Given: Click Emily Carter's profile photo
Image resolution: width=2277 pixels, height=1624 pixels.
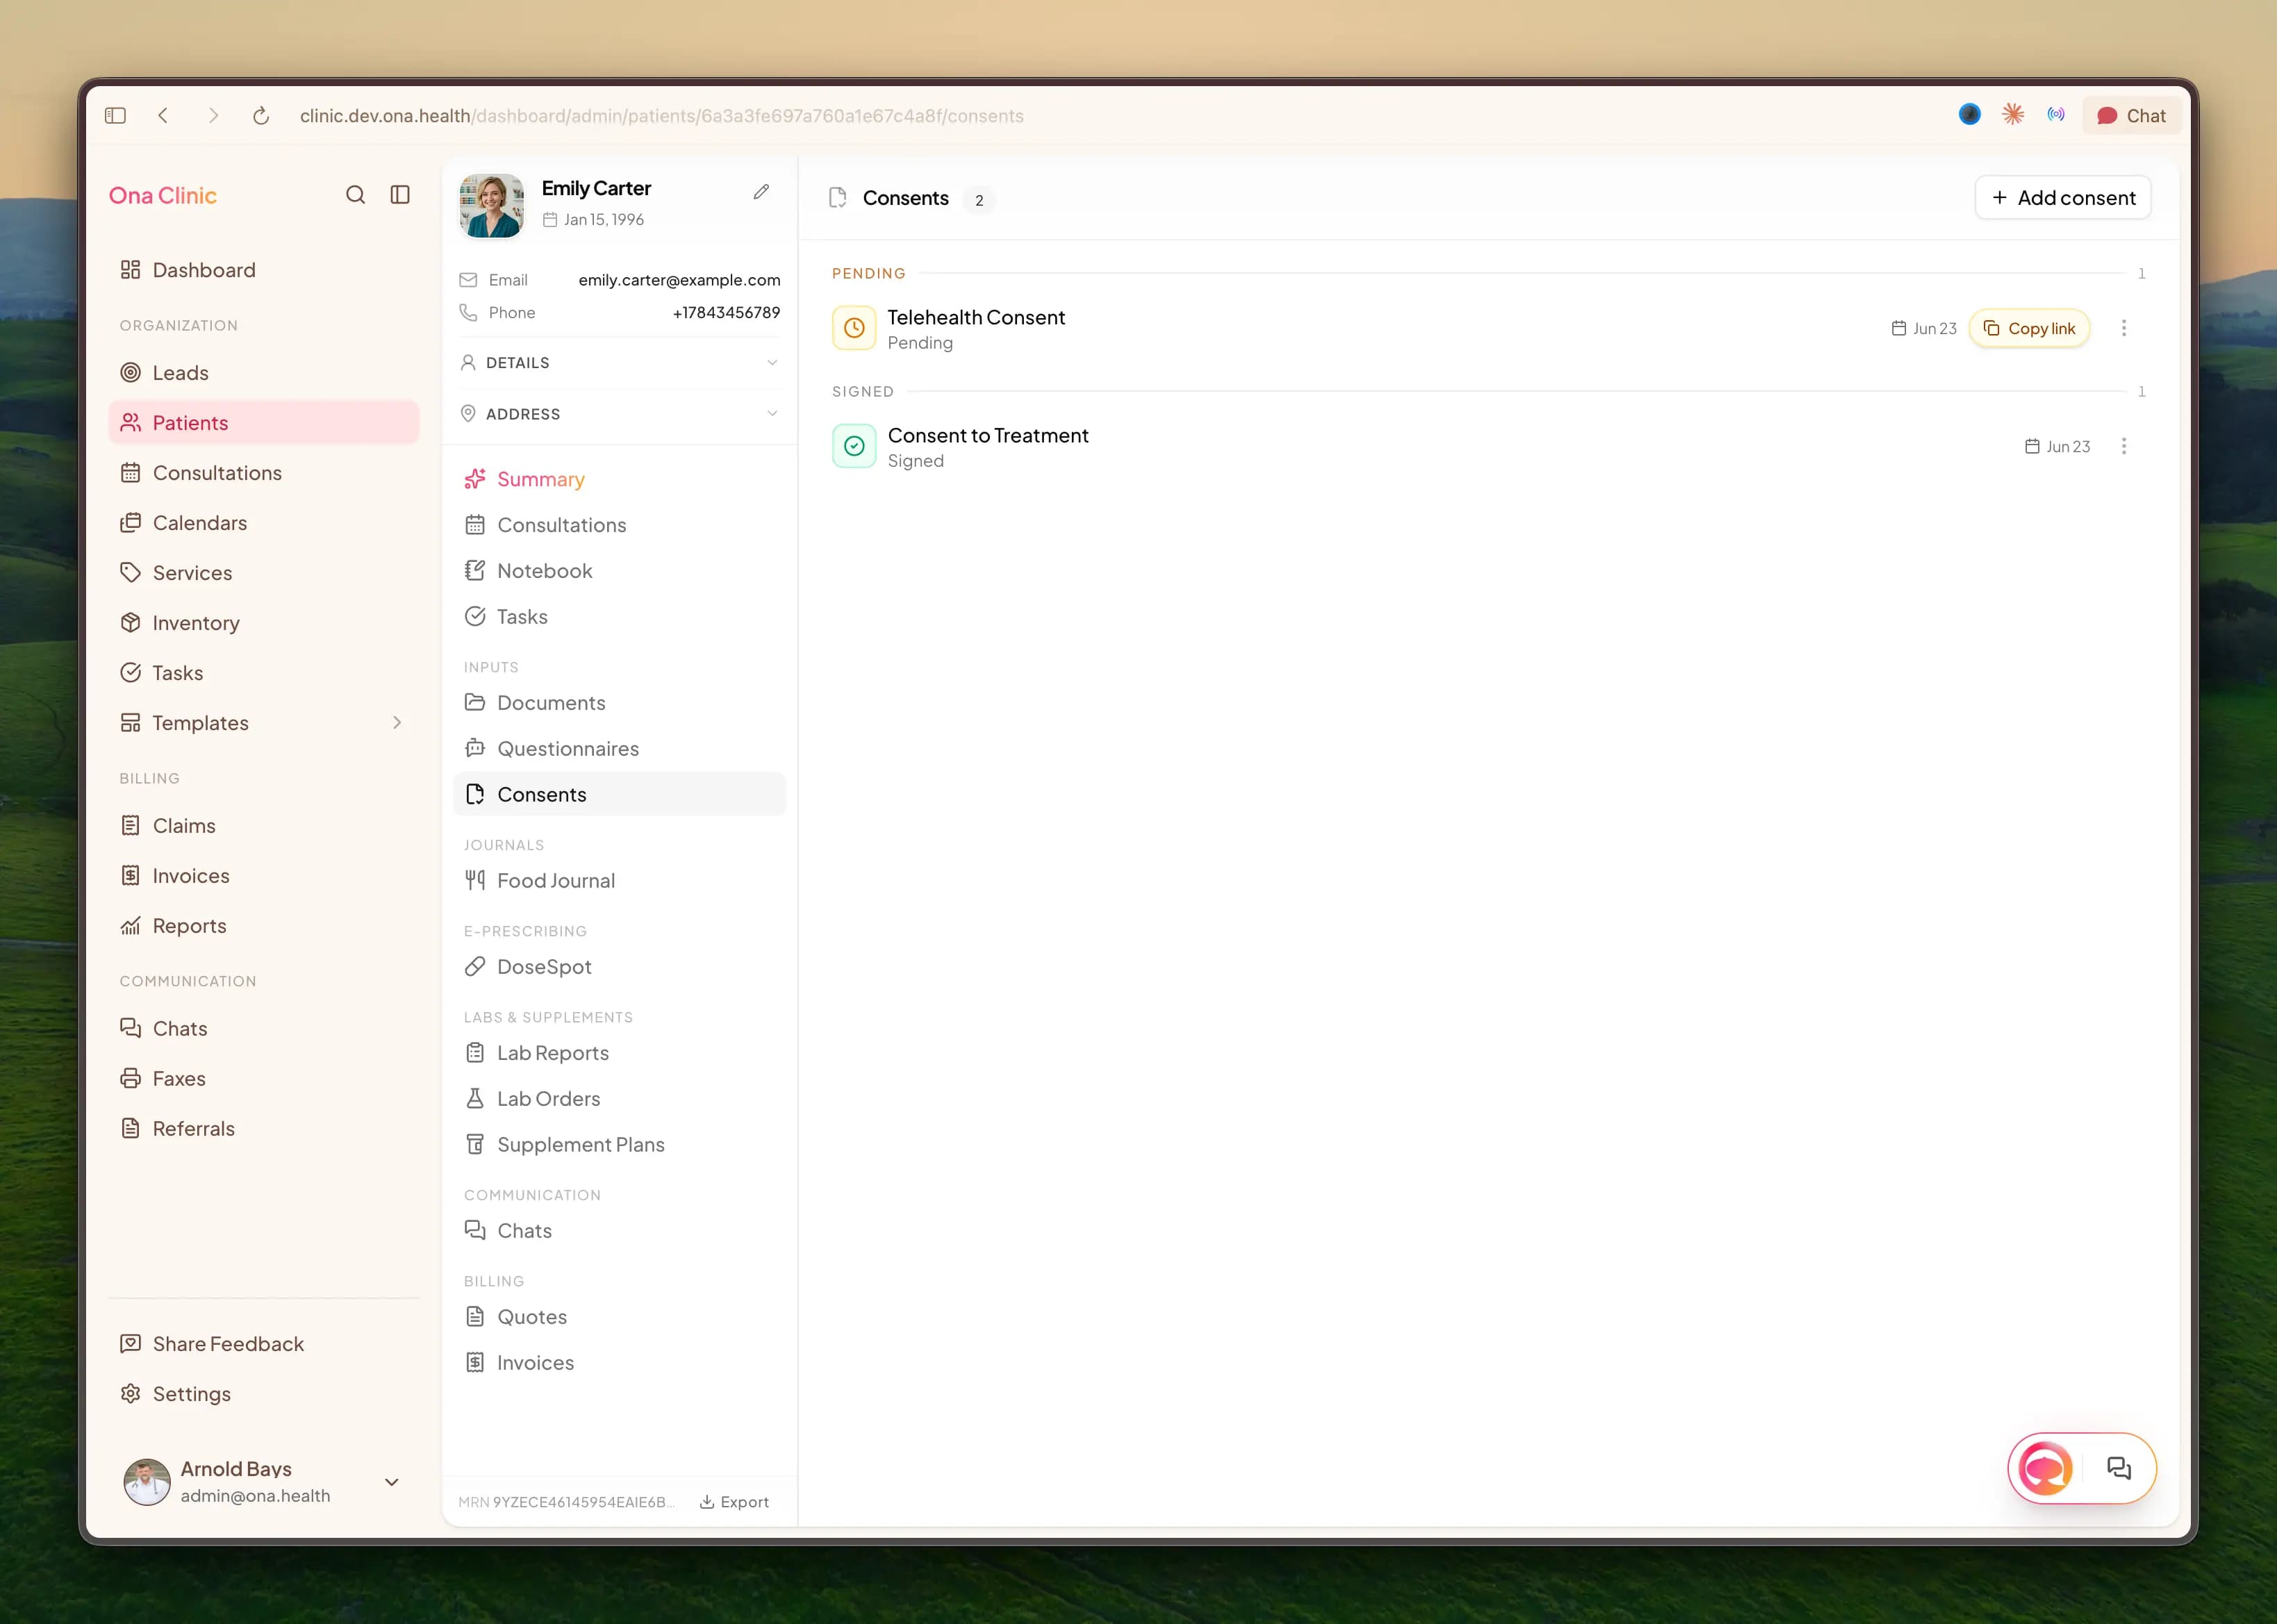Looking at the screenshot, I should point(491,205).
